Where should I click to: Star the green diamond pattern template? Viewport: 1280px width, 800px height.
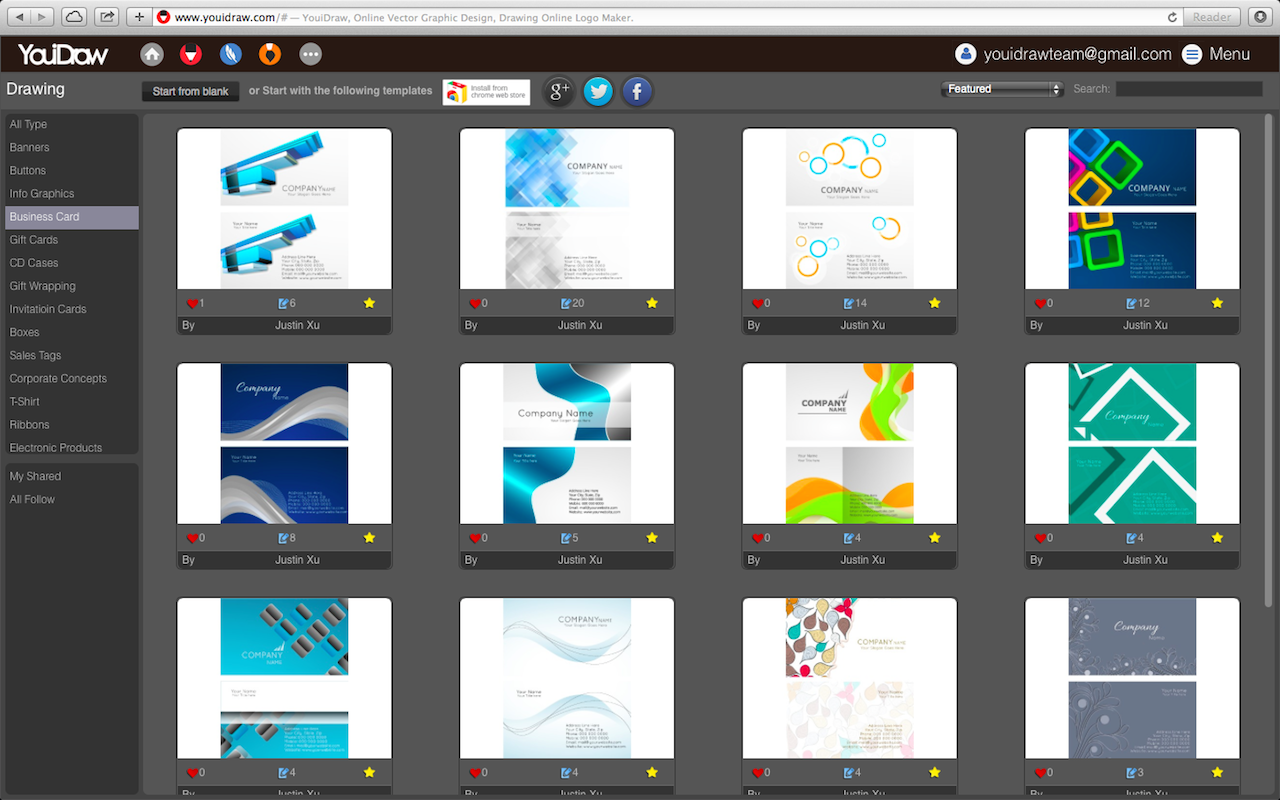[1217, 537]
